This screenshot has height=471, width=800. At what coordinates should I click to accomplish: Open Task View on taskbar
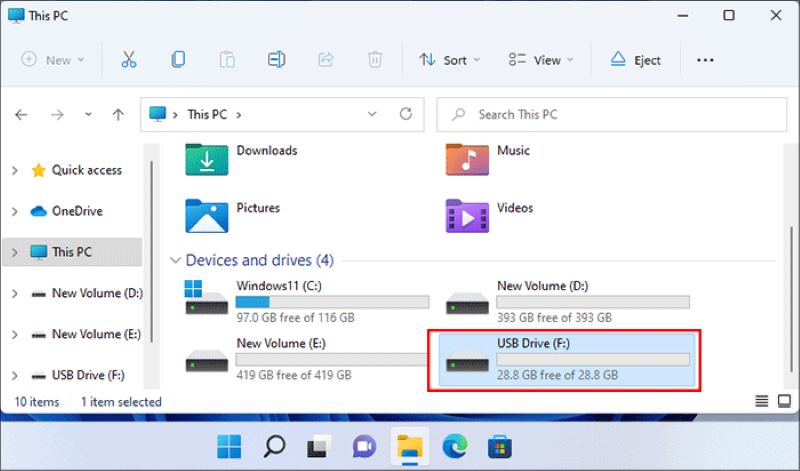319,447
